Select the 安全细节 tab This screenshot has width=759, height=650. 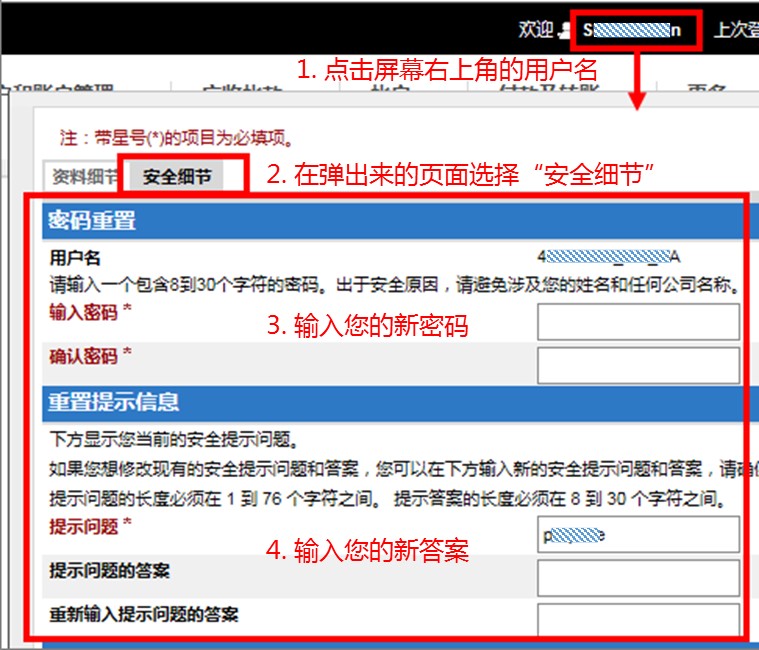click(177, 177)
